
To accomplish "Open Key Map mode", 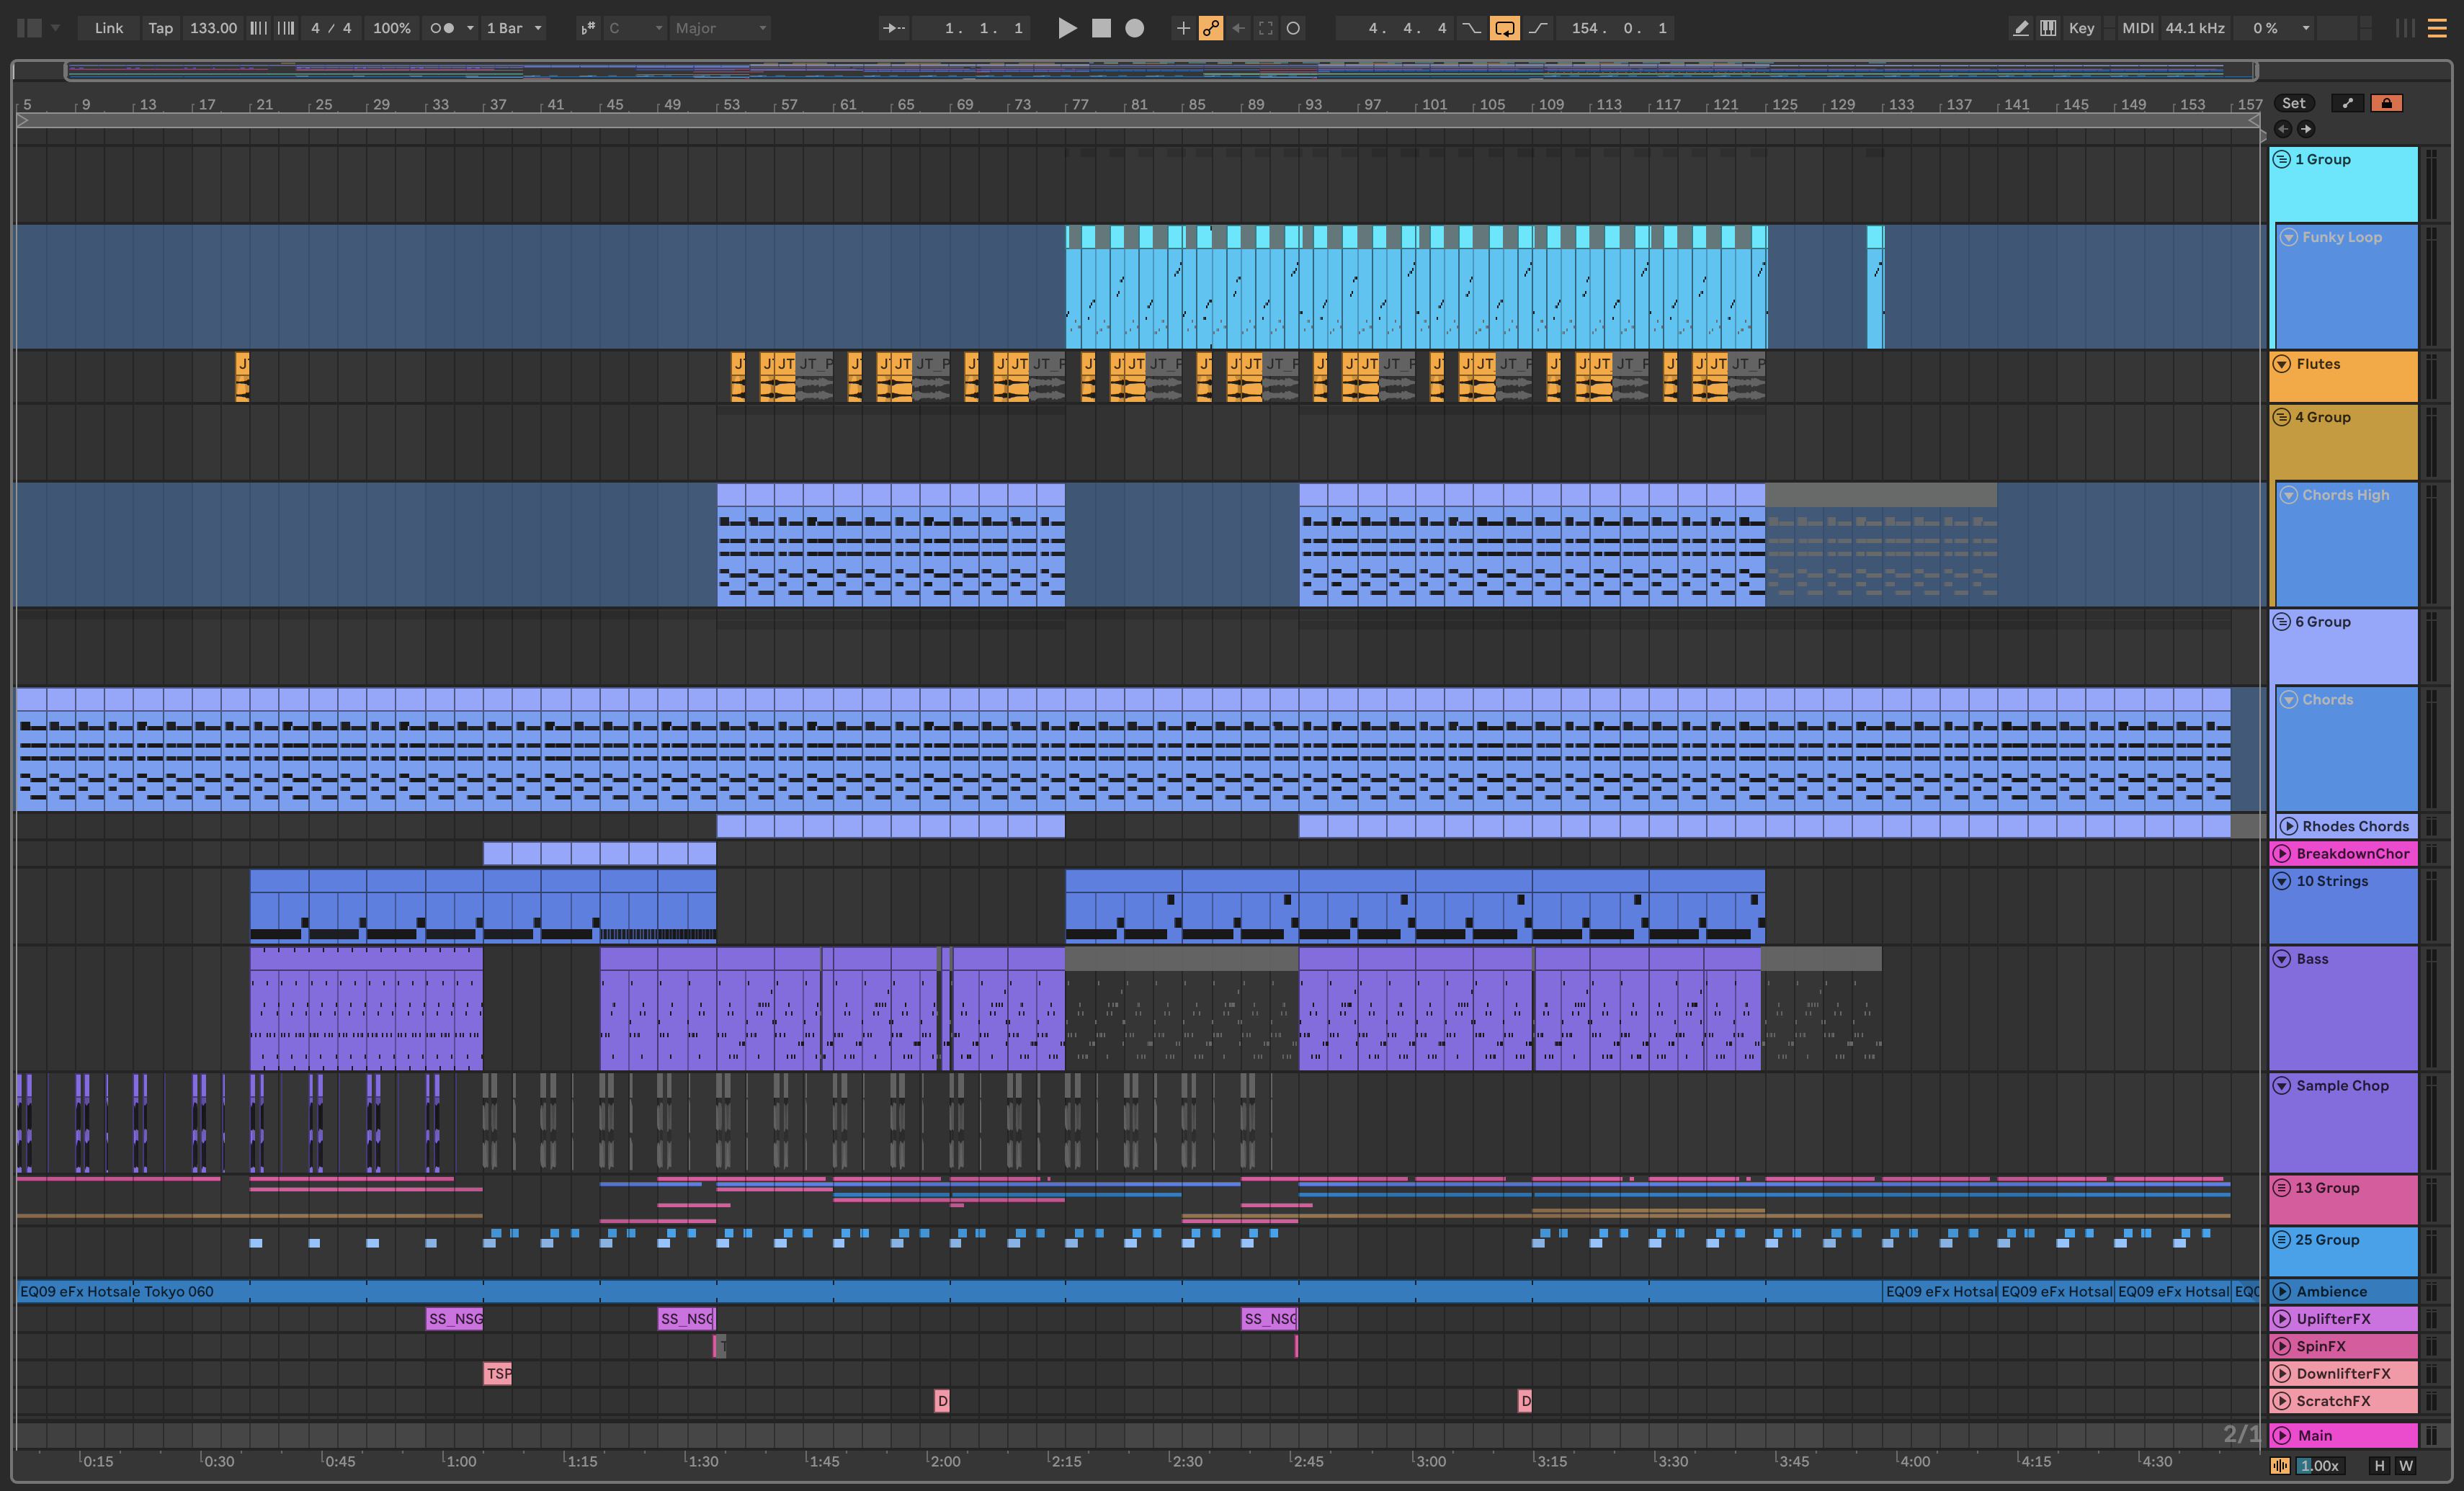I will [2081, 28].
